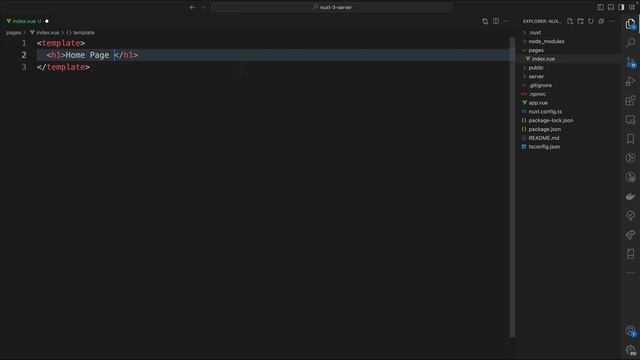Show additional views via the activity bar ellipsis
The image size is (640, 360).
[x=630, y=273]
